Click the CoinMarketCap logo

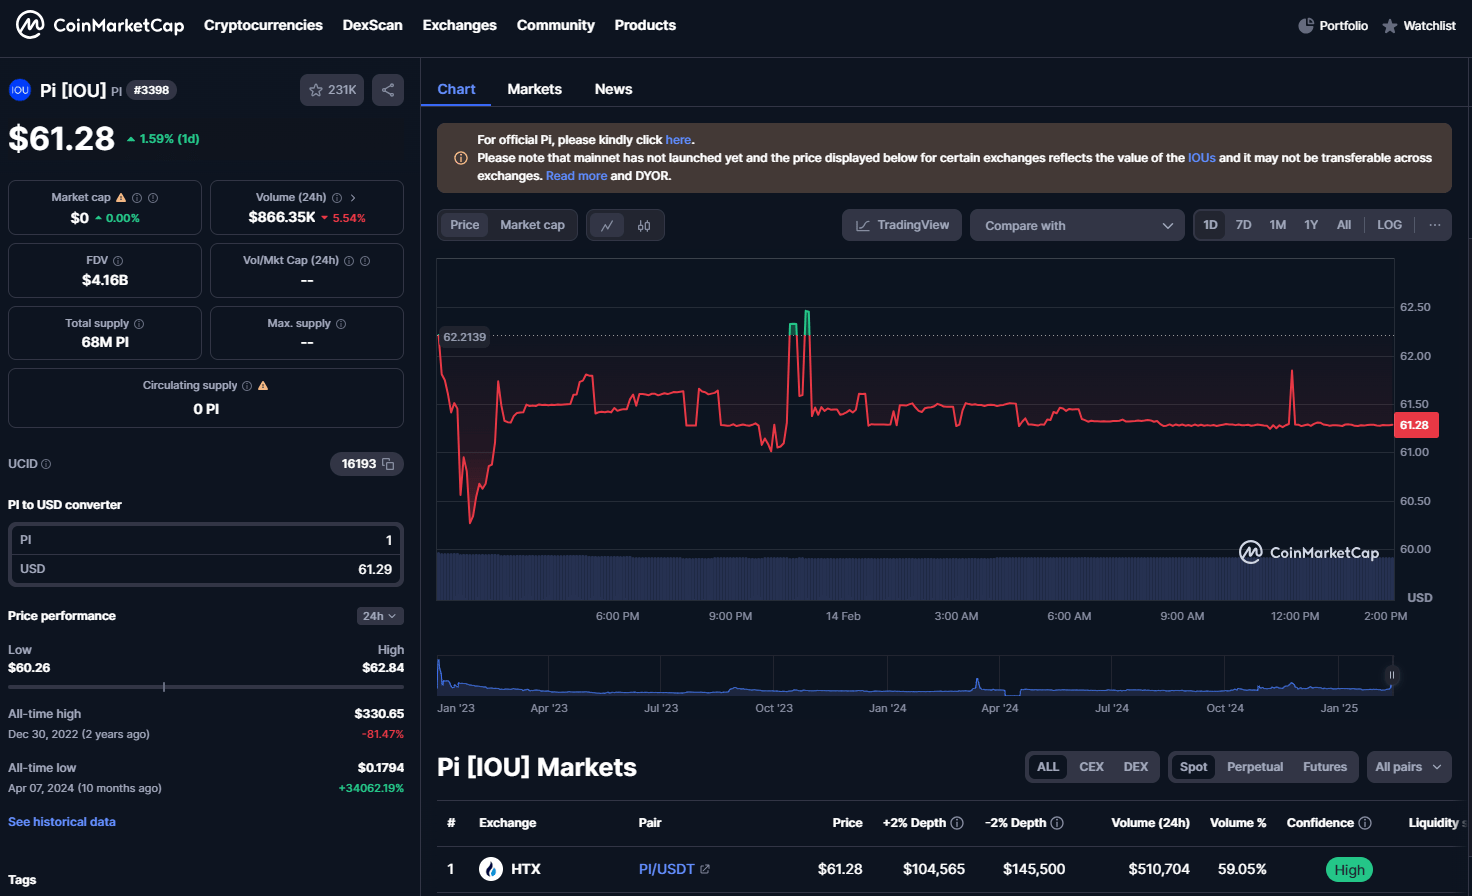(100, 25)
